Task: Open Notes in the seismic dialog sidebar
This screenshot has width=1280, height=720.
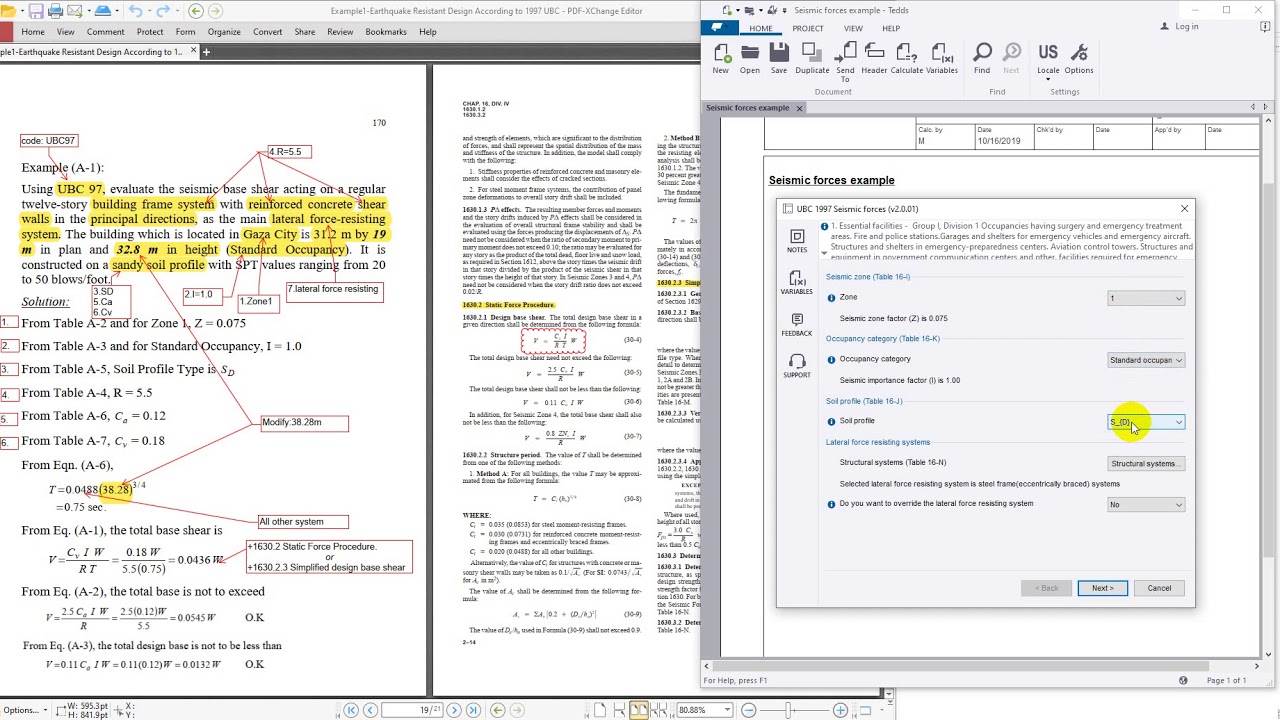Action: click(797, 241)
